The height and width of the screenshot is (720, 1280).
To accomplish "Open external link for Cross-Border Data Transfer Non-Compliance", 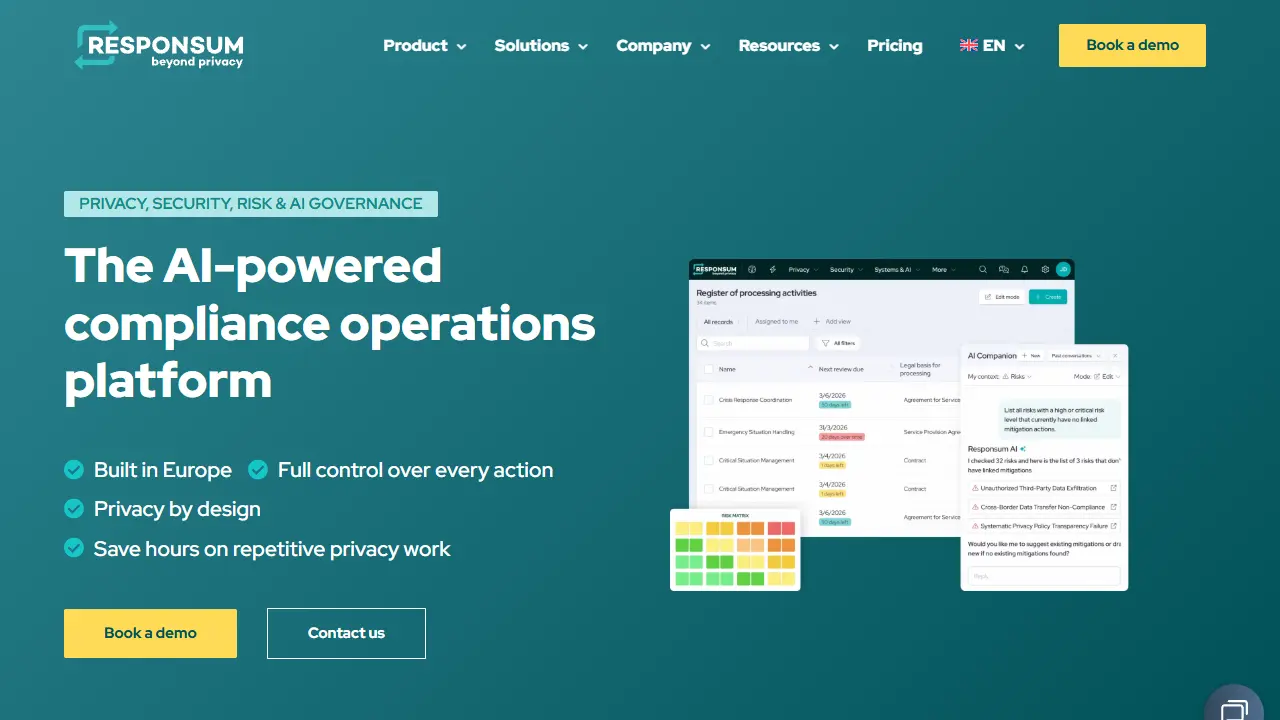I will click(1113, 507).
